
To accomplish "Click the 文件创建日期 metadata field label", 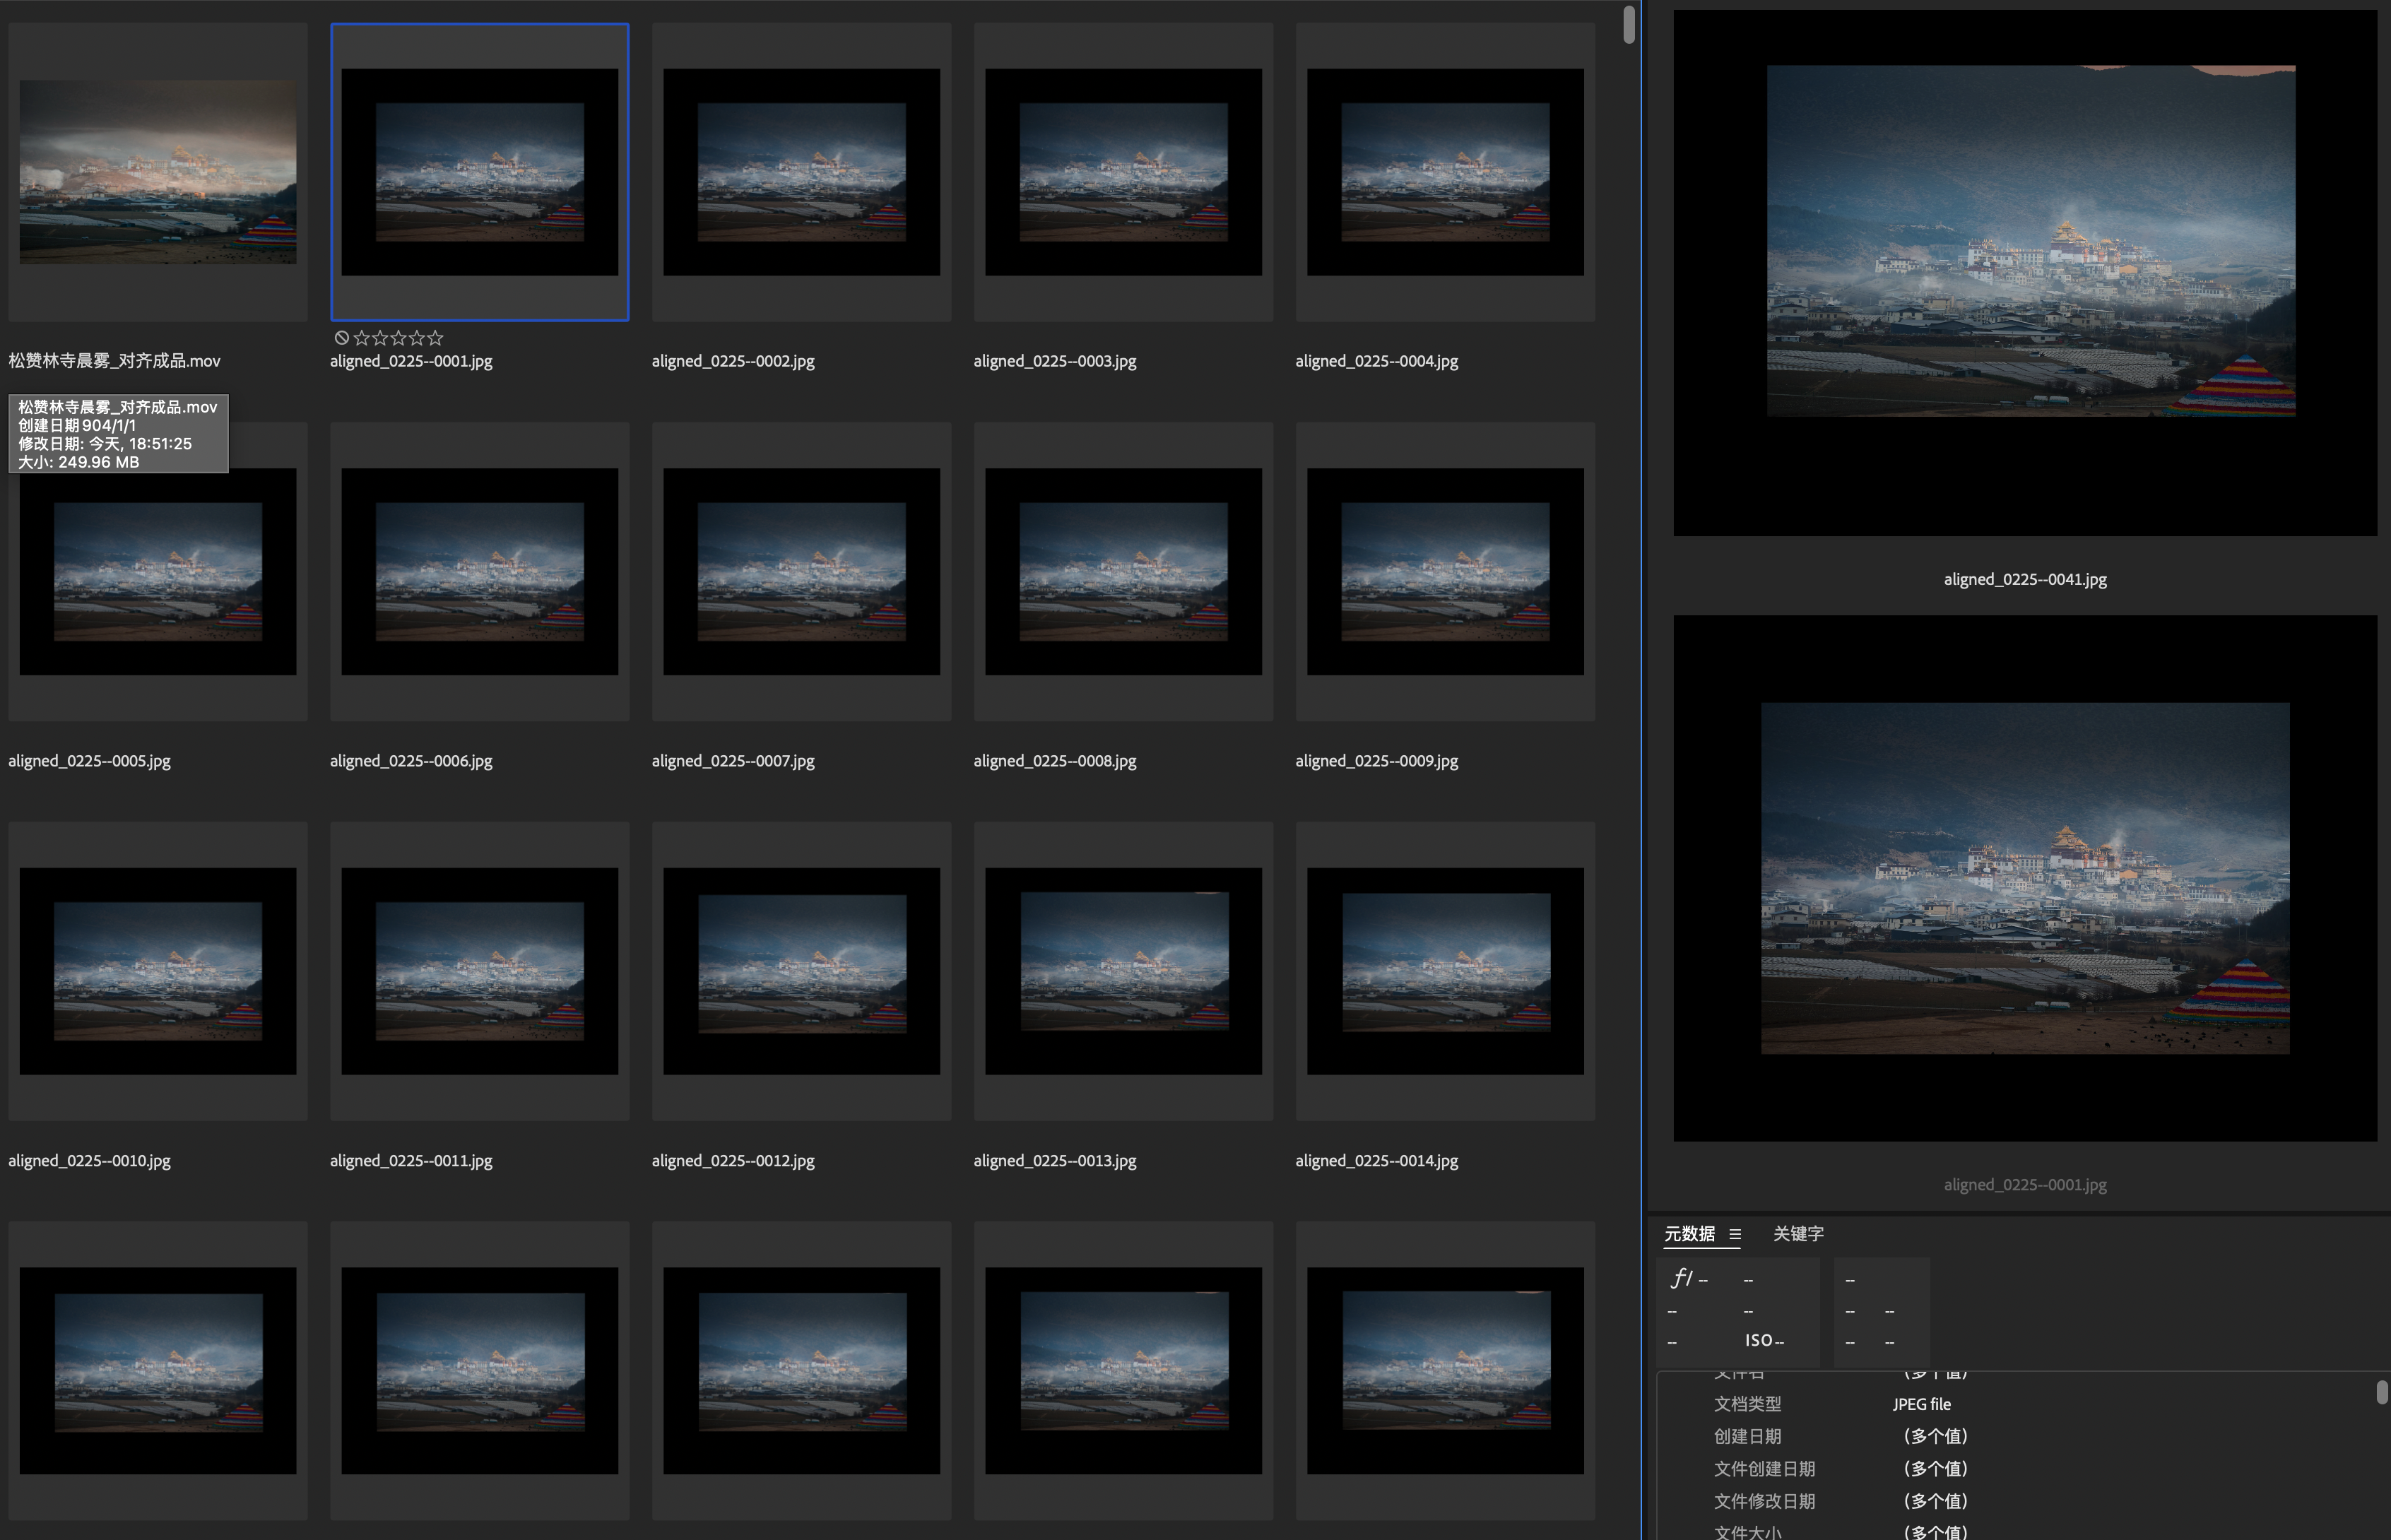I will pyautogui.click(x=1764, y=1469).
